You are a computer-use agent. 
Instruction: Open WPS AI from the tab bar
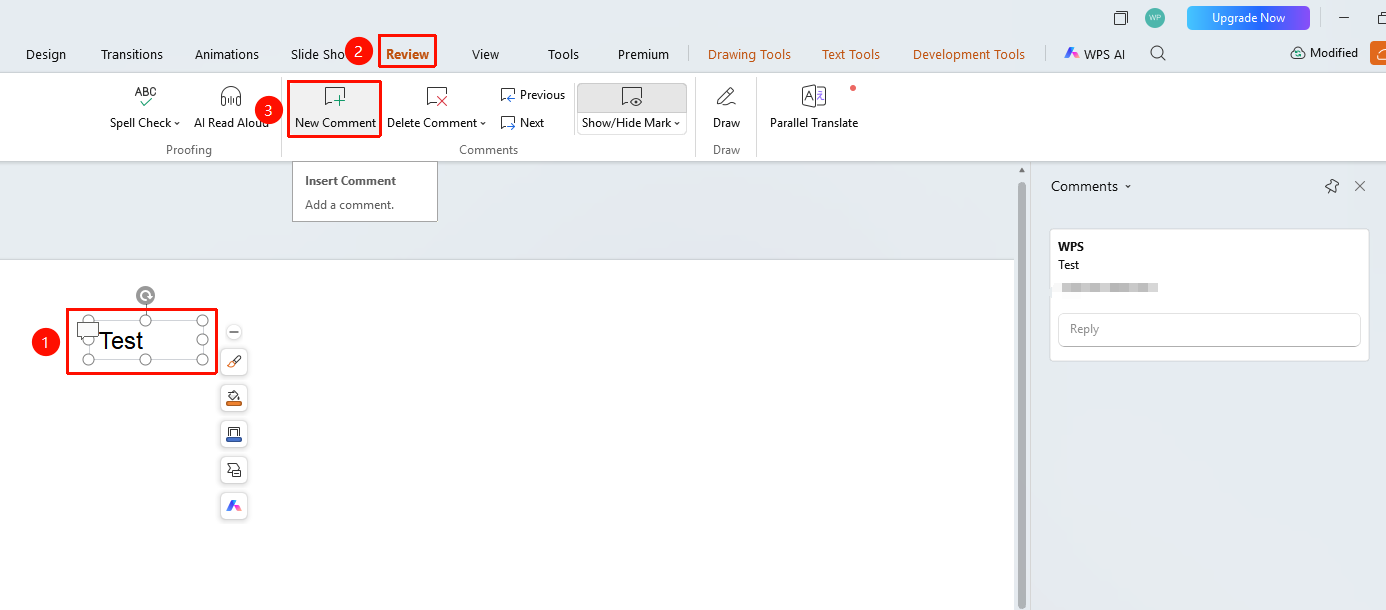(x=1094, y=54)
